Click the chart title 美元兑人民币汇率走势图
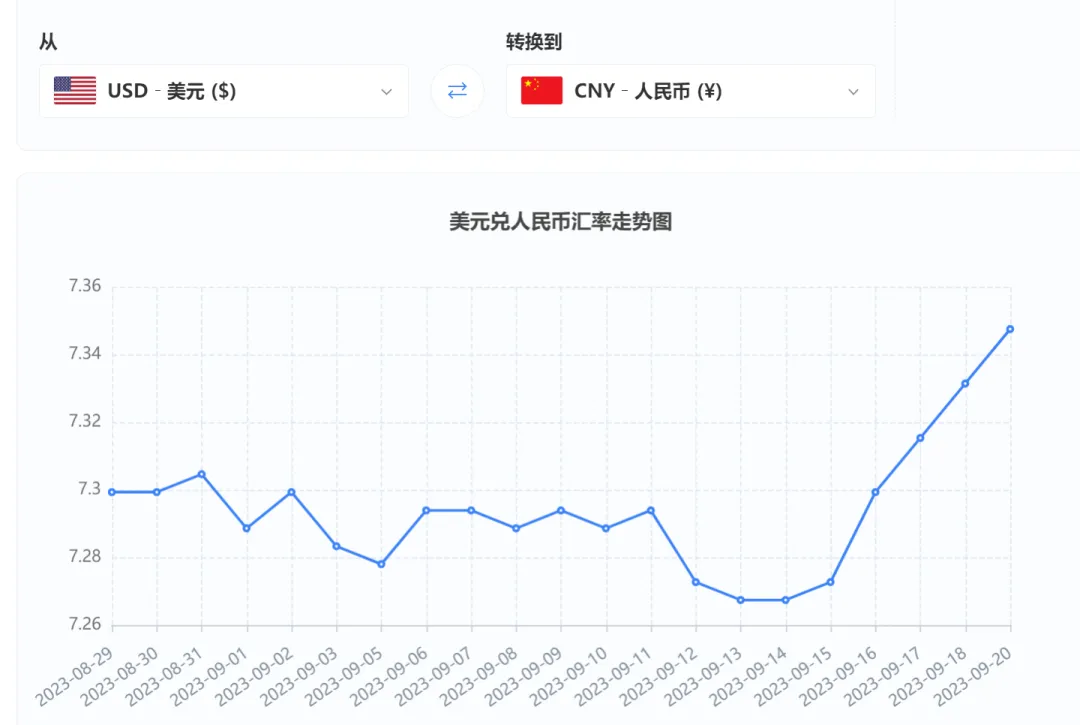The height and width of the screenshot is (725, 1080). [561, 222]
